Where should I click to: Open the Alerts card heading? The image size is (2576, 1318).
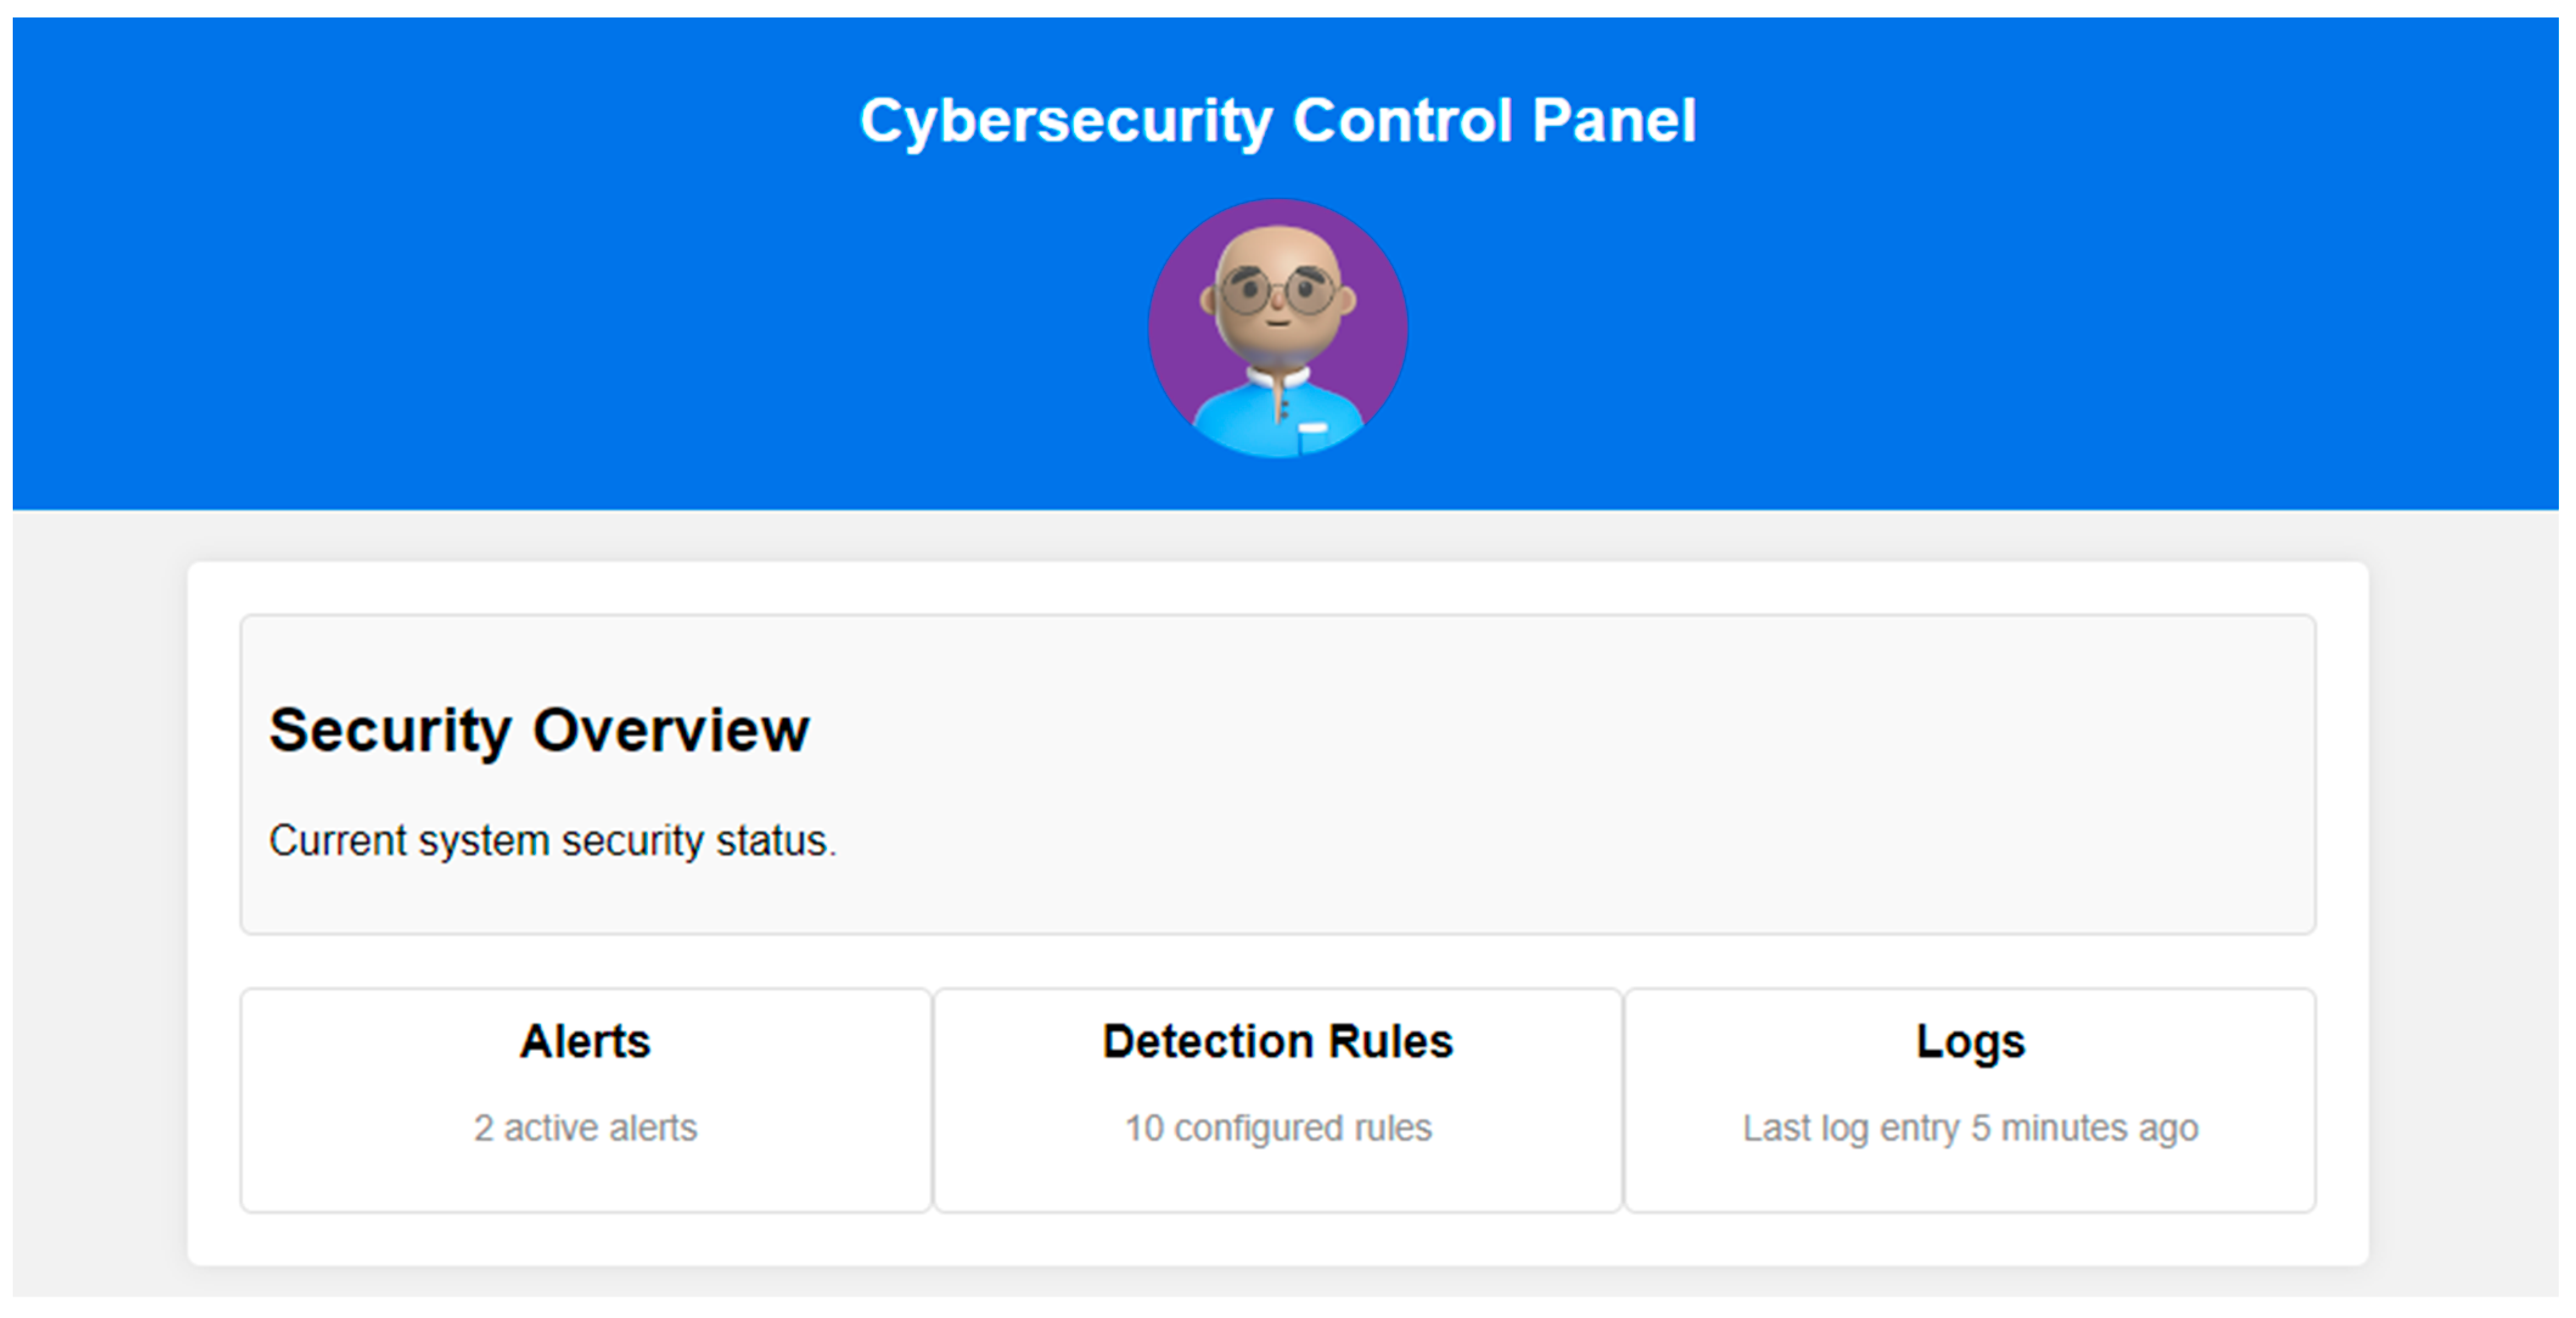click(585, 1041)
